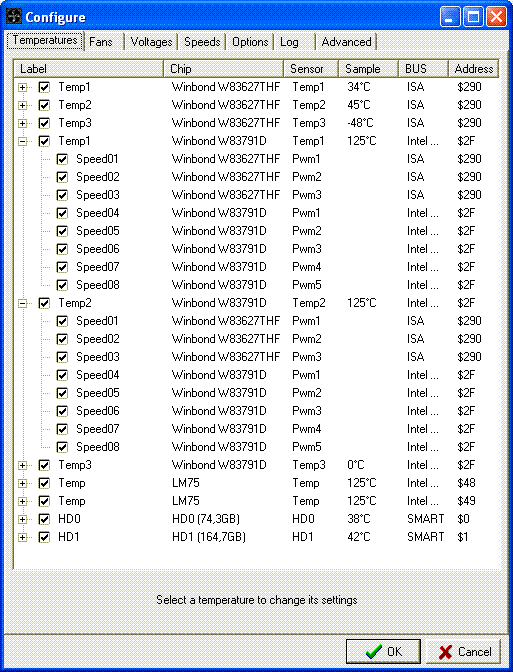513x672 pixels.
Task: Click the green checkmark icon on OK
Action: point(373,651)
